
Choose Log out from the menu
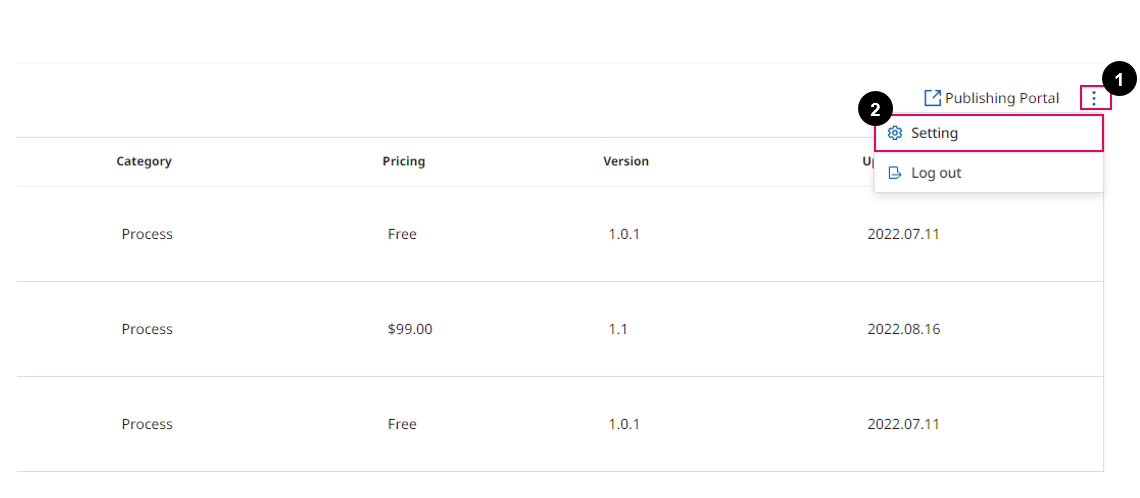click(936, 173)
